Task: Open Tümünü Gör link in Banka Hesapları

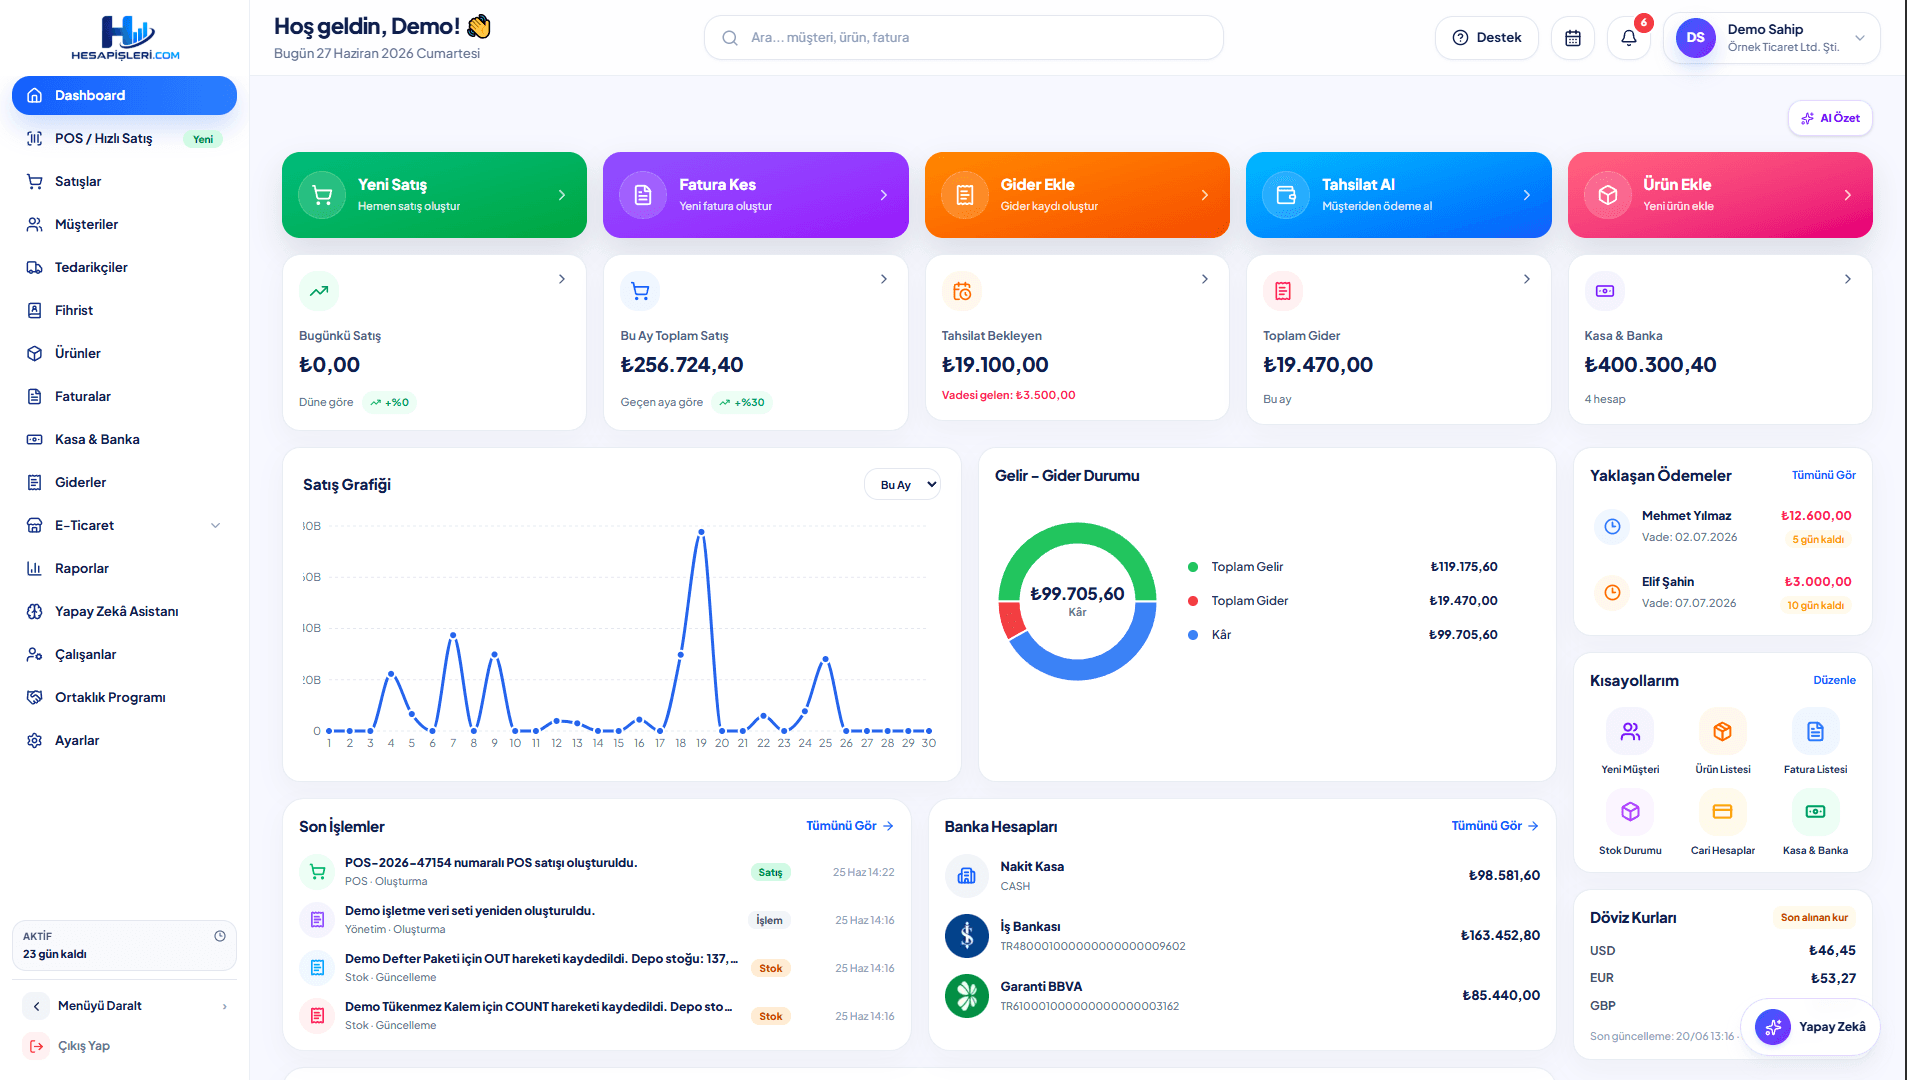Action: (x=1494, y=826)
